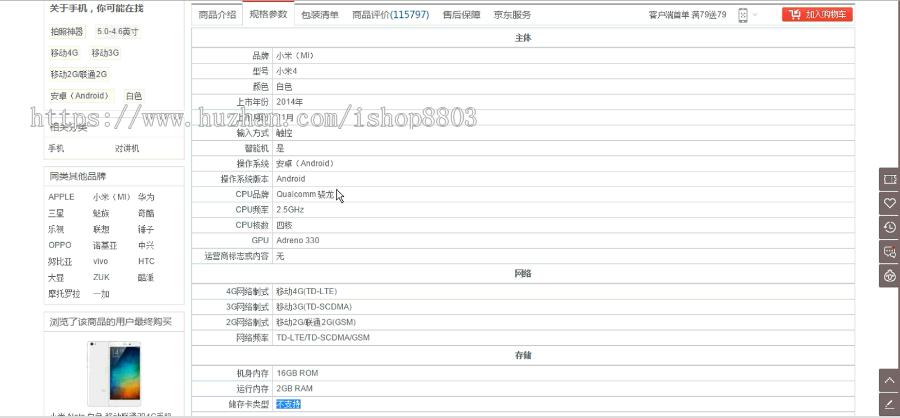Screen dimensions: 900x418
Task: Open the APPLE brand link
Action: 61,197
